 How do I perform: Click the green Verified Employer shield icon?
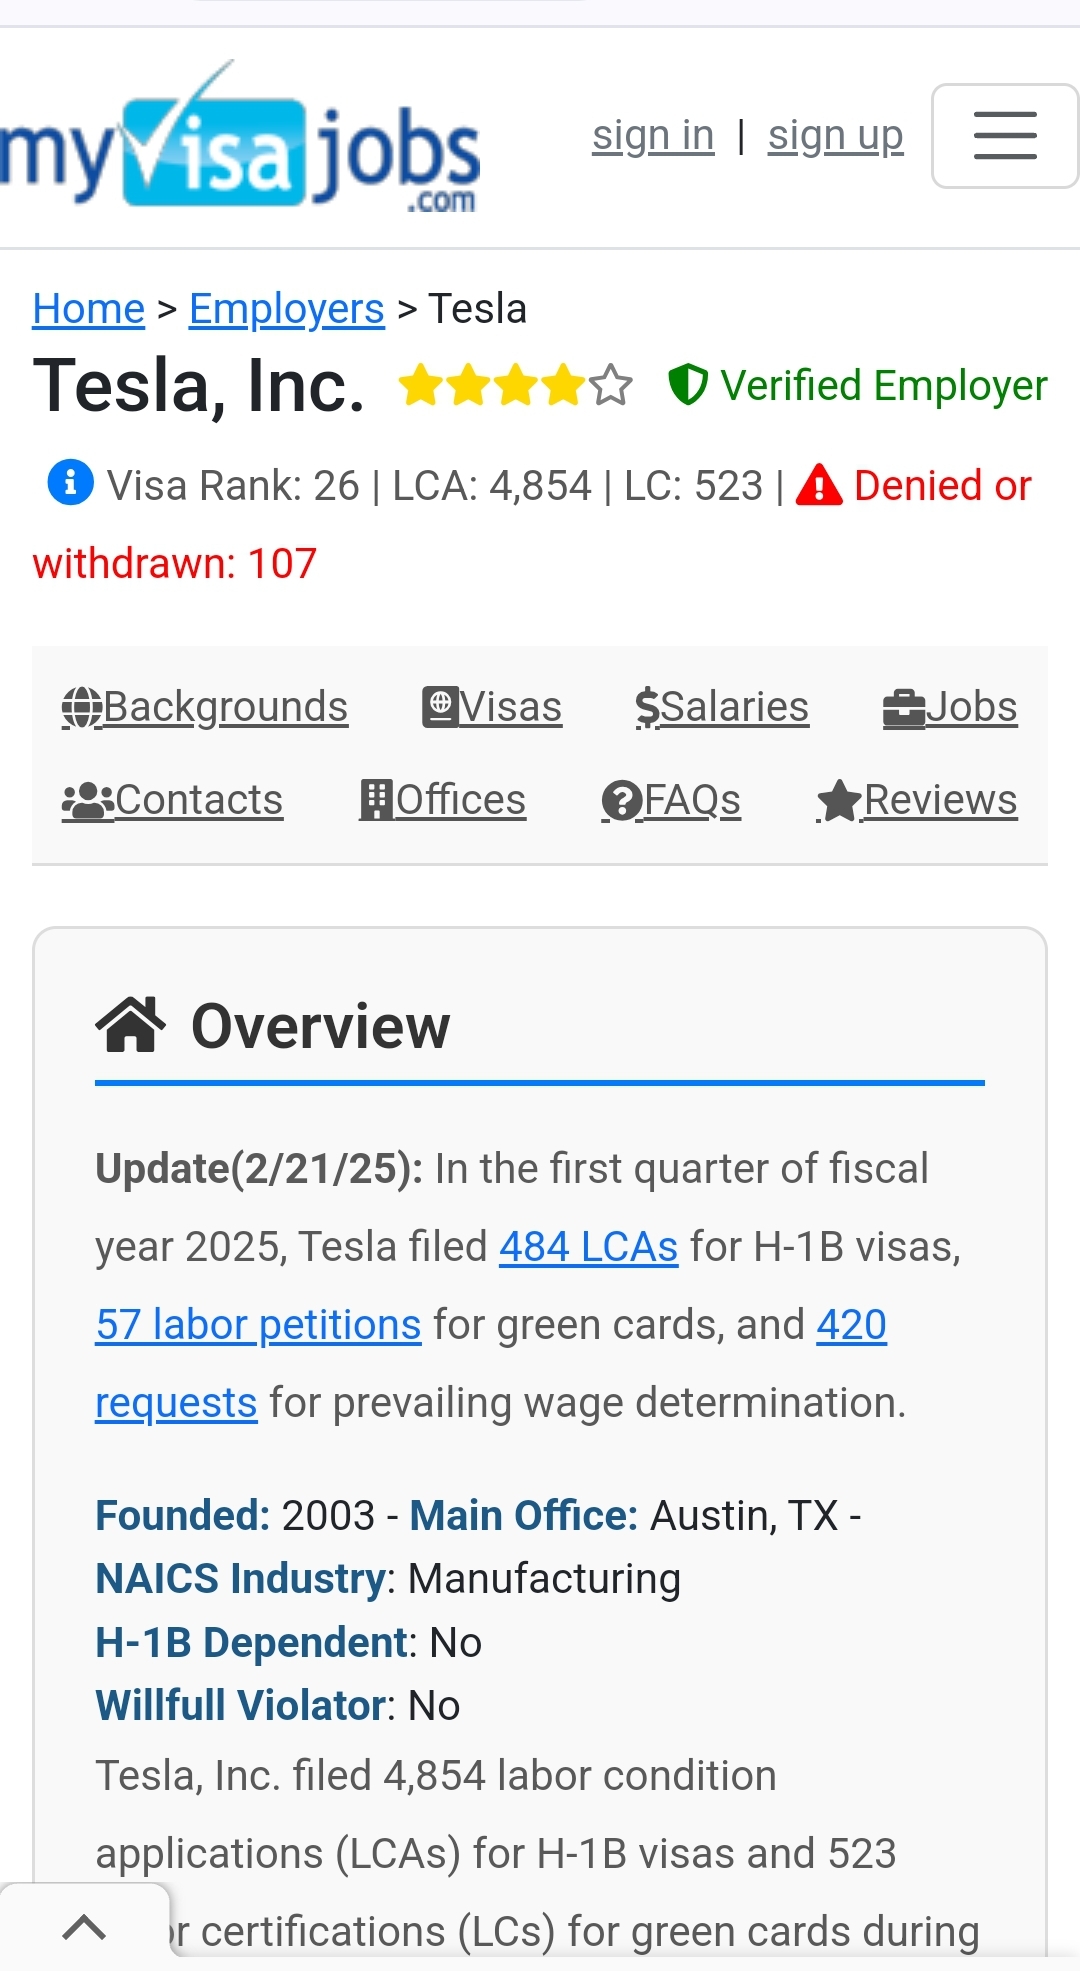(688, 385)
